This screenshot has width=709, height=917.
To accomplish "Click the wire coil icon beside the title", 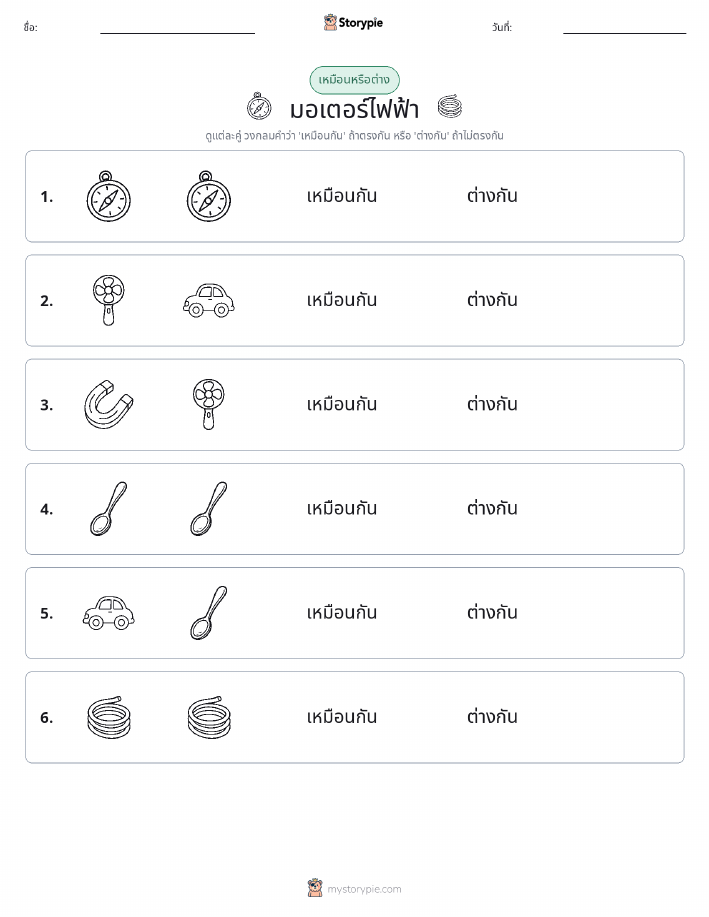I will tap(450, 106).
